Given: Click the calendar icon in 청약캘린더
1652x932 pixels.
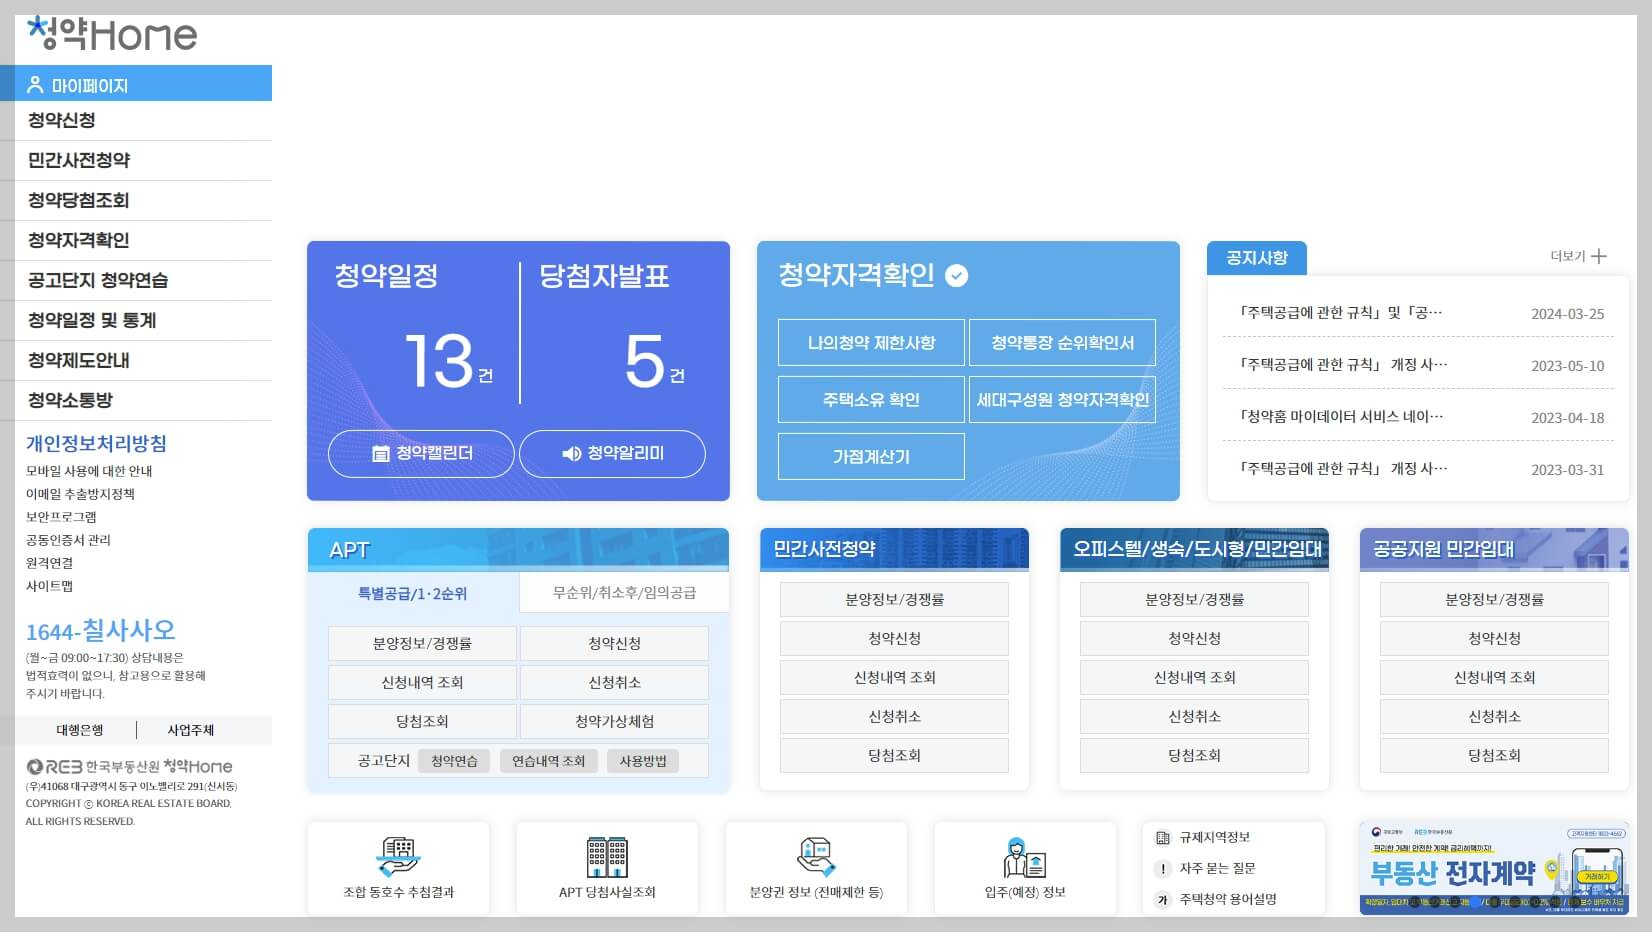Looking at the screenshot, I should [380, 454].
